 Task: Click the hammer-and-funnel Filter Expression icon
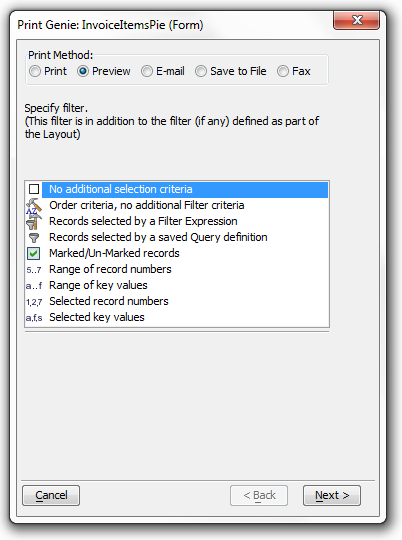pos(34,221)
